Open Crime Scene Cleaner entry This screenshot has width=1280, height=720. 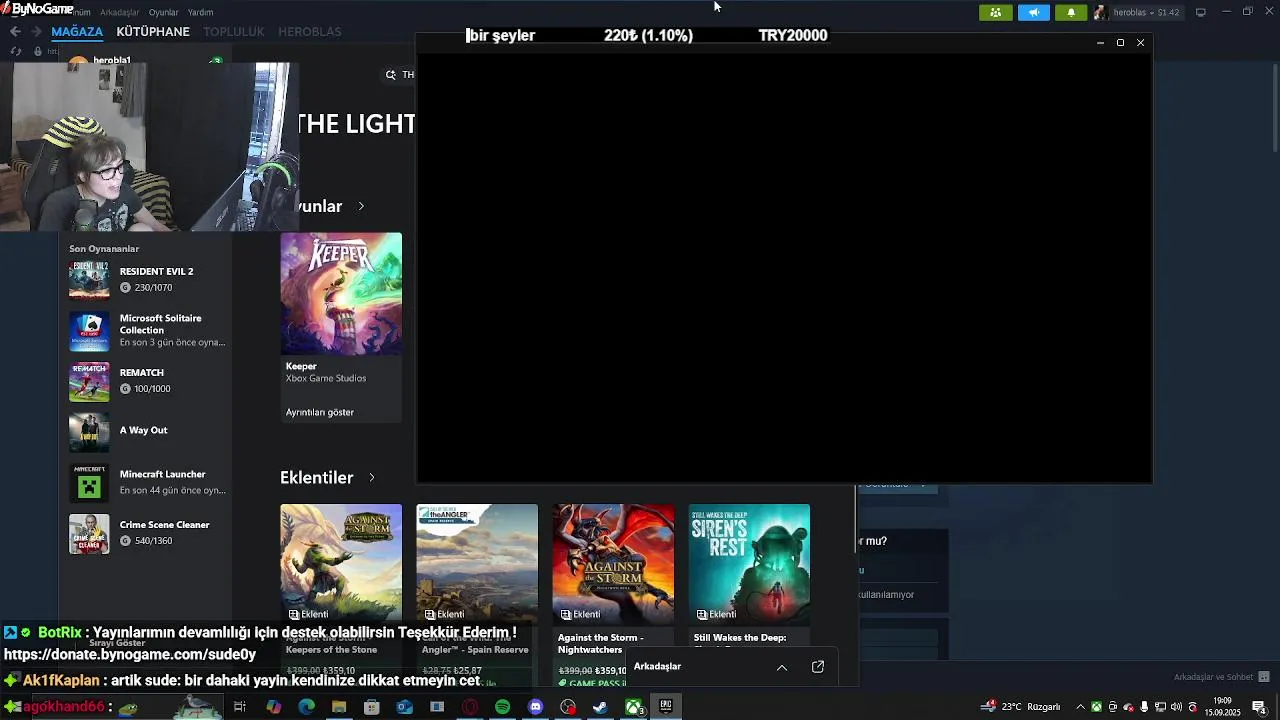149,532
